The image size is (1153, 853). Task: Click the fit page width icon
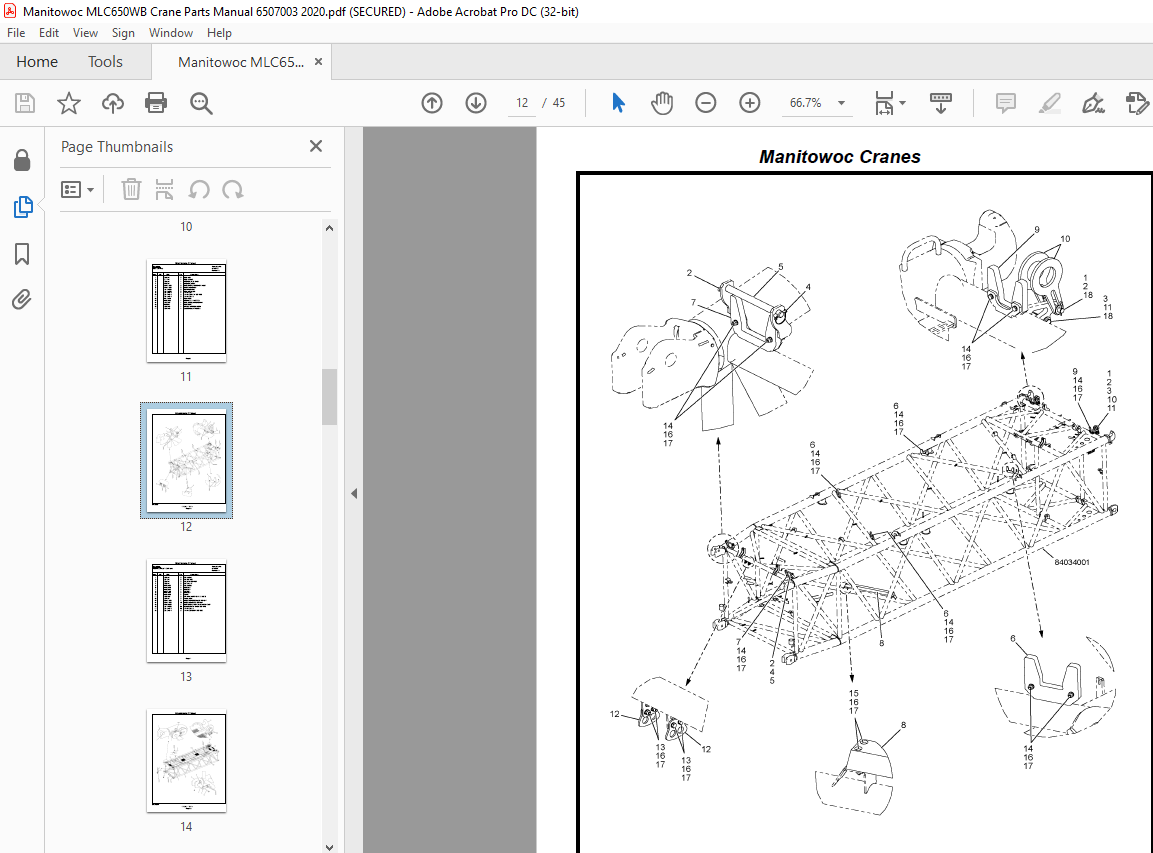[884, 103]
